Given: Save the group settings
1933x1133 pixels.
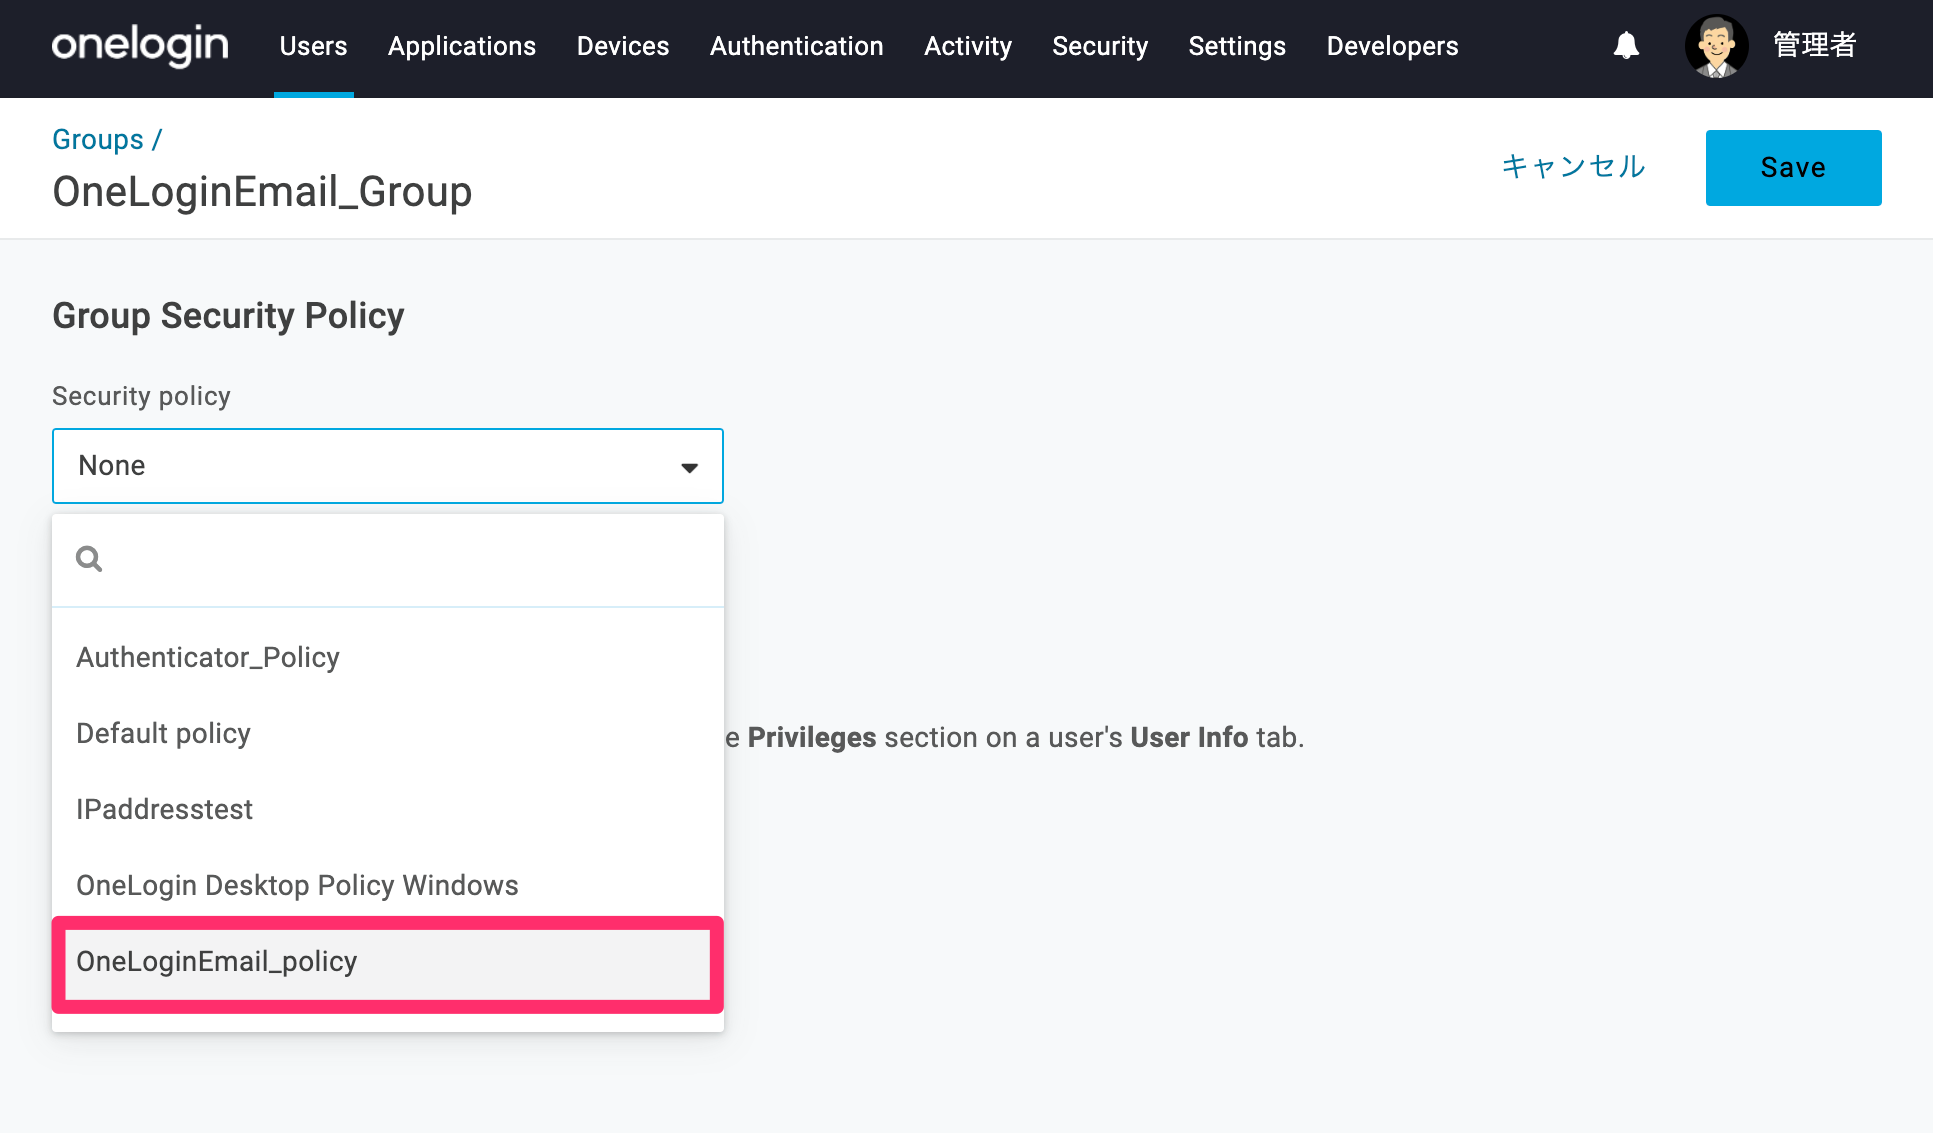Looking at the screenshot, I should coord(1793,168).
